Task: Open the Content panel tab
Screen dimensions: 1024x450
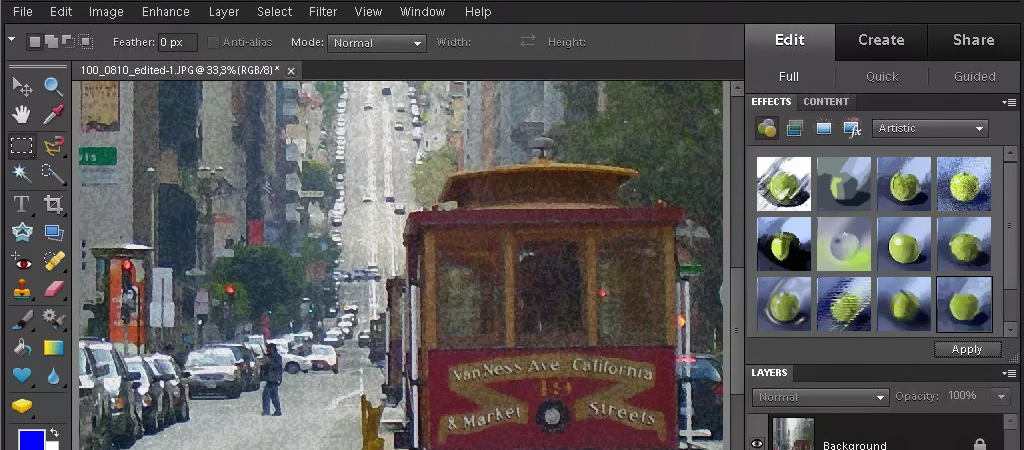Action: pyautogui.click(x=826, y=102)
